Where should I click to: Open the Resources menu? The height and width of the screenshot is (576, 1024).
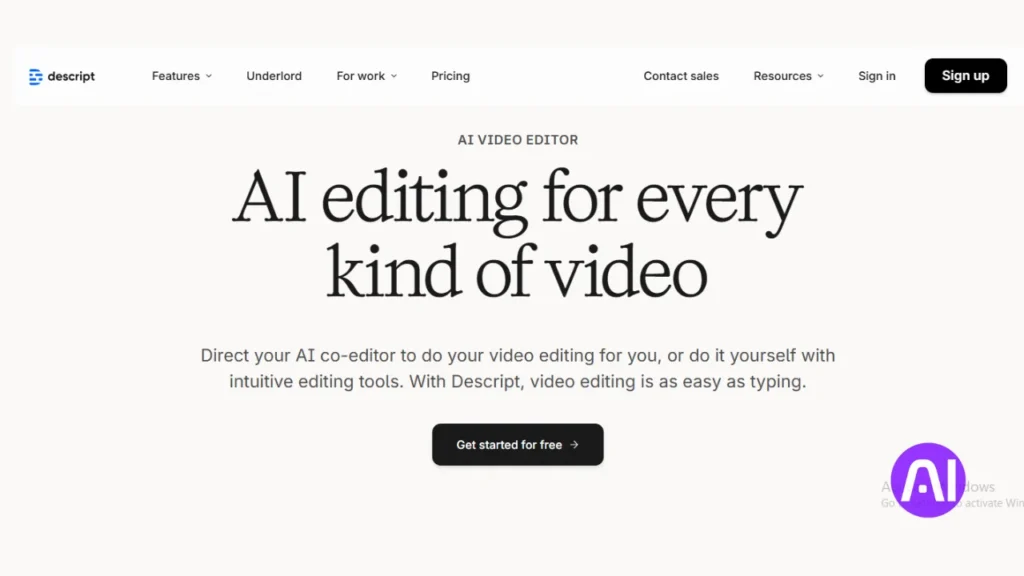782,76
